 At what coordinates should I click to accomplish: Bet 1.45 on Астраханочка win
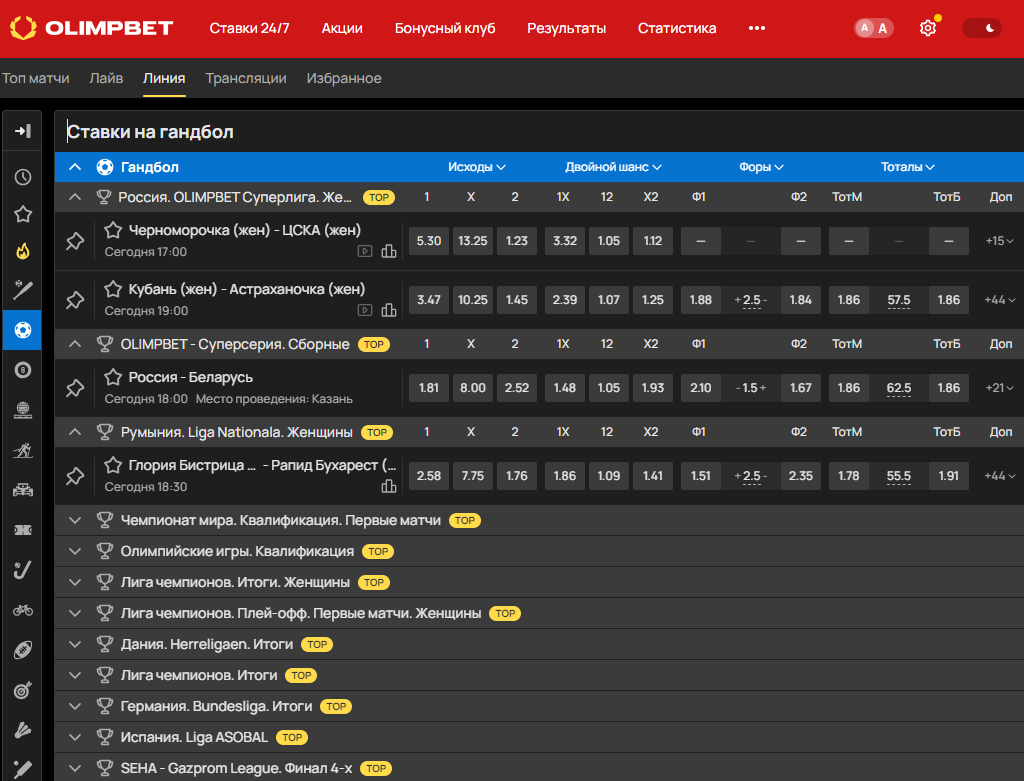pos(517,300)
